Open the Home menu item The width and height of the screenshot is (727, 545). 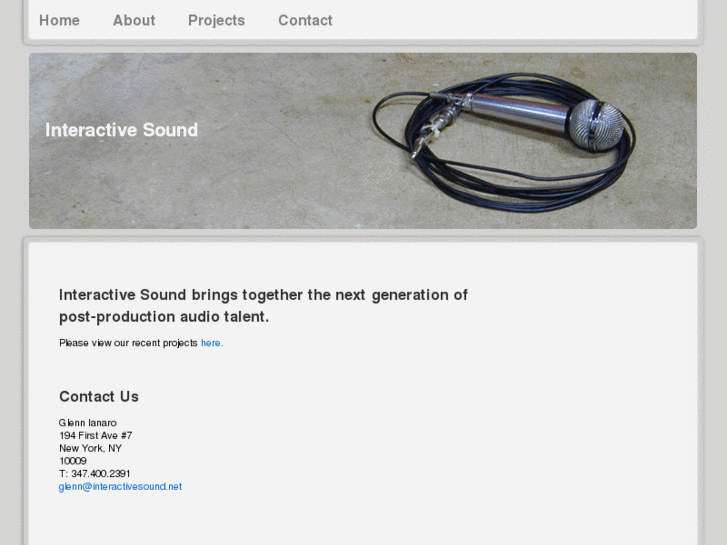[59, 20]
